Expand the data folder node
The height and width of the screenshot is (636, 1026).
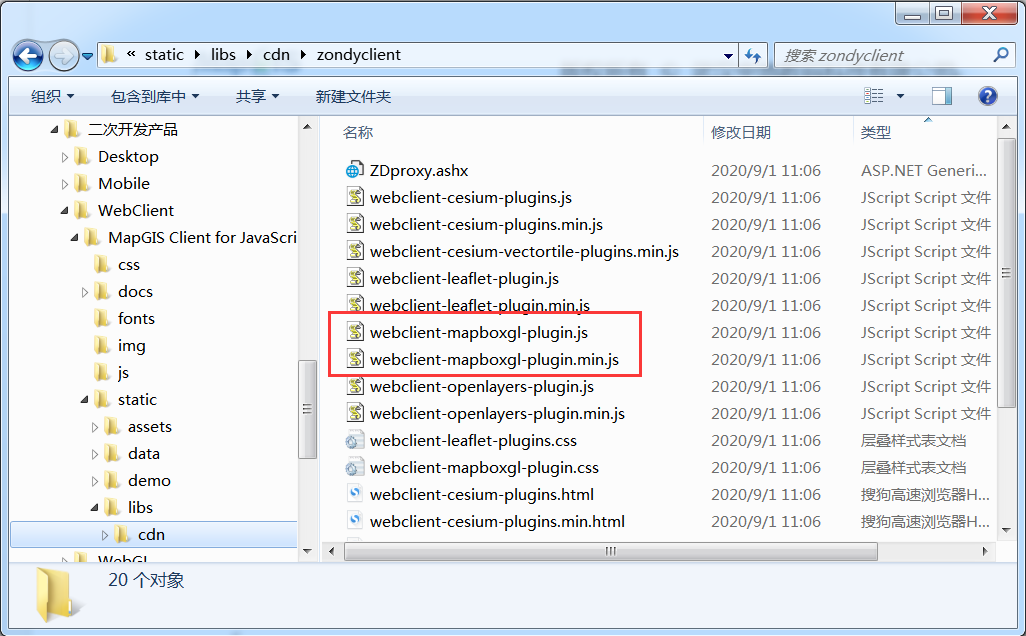(x=95, y=454)
